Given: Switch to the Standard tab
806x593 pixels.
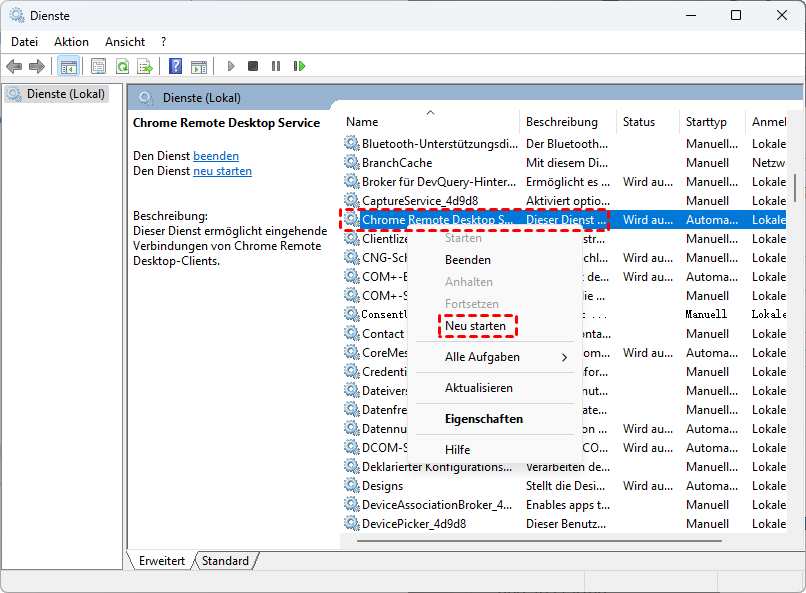Looking at the screenshot, I should (225, 561).
